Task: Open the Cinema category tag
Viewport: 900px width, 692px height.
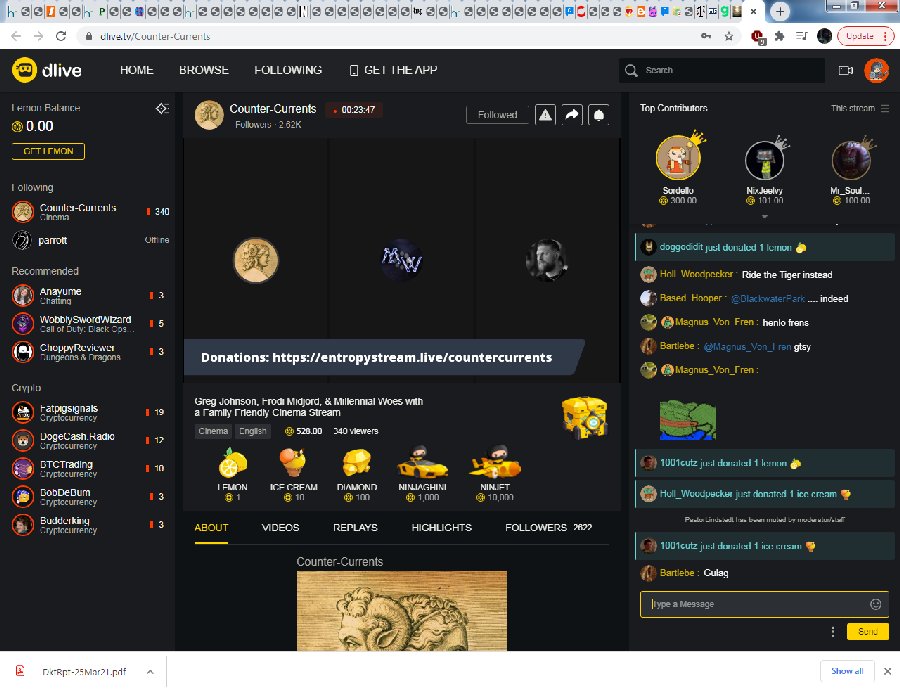Action: pyautogui.click(x=213, y=431)
